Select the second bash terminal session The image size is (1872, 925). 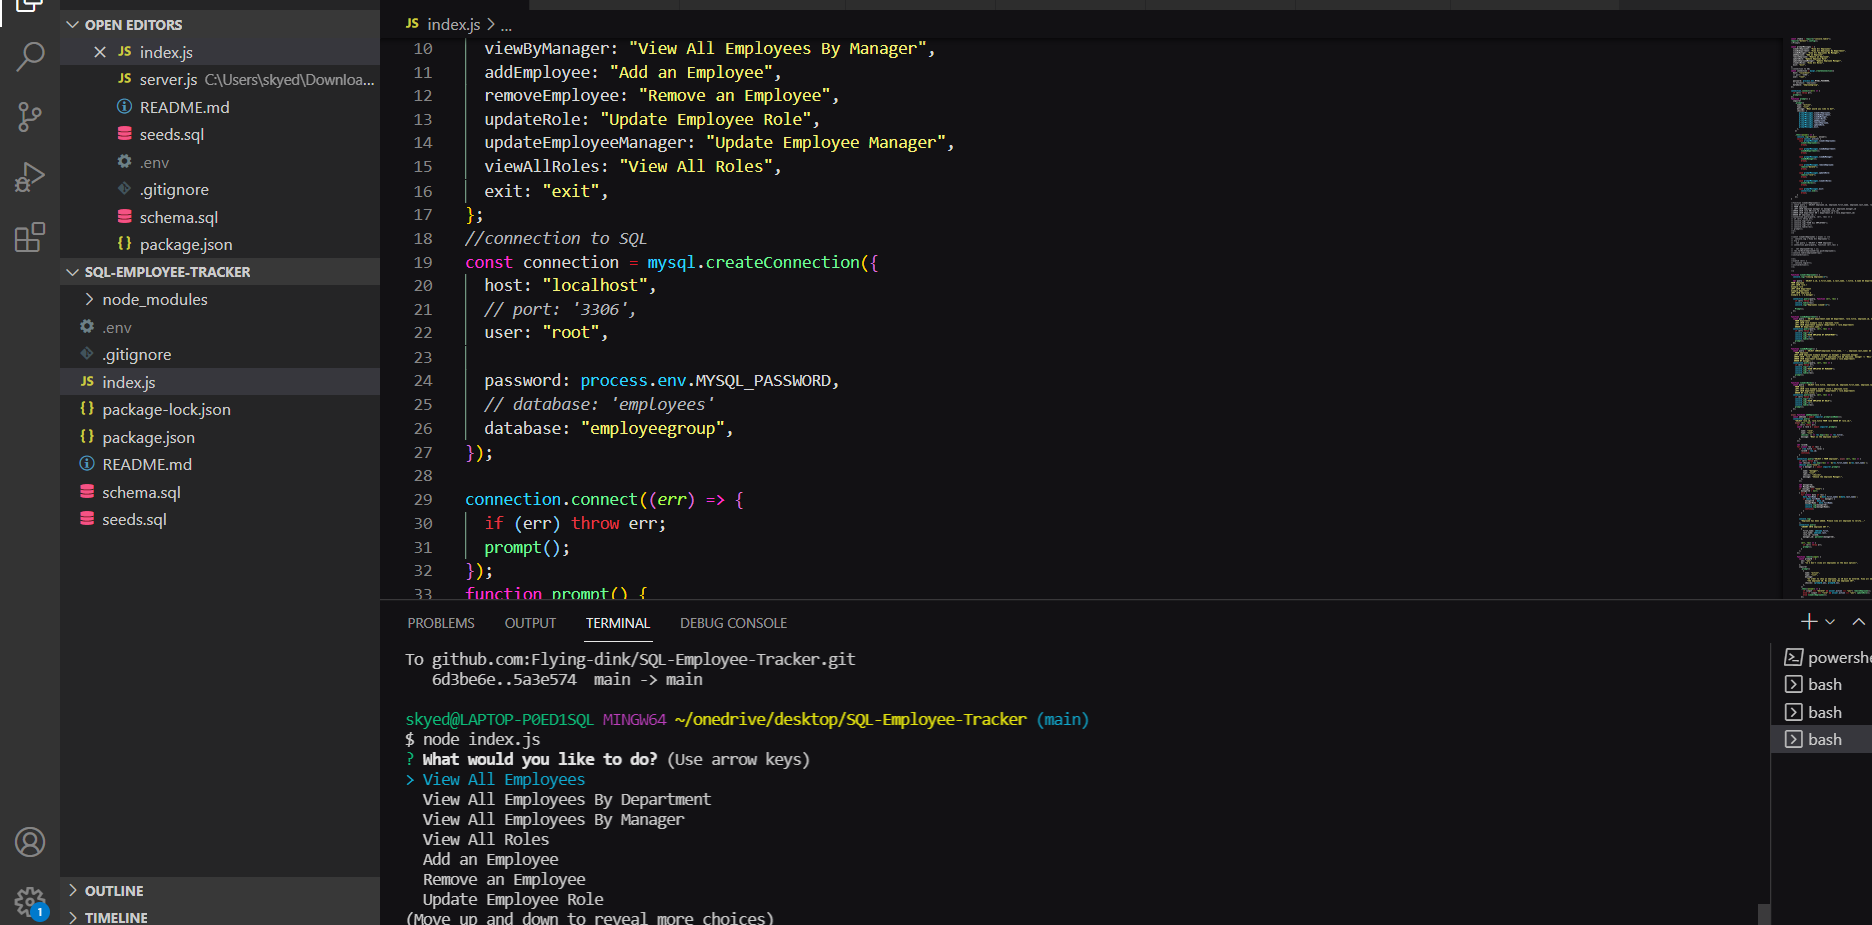[1824, 711]
